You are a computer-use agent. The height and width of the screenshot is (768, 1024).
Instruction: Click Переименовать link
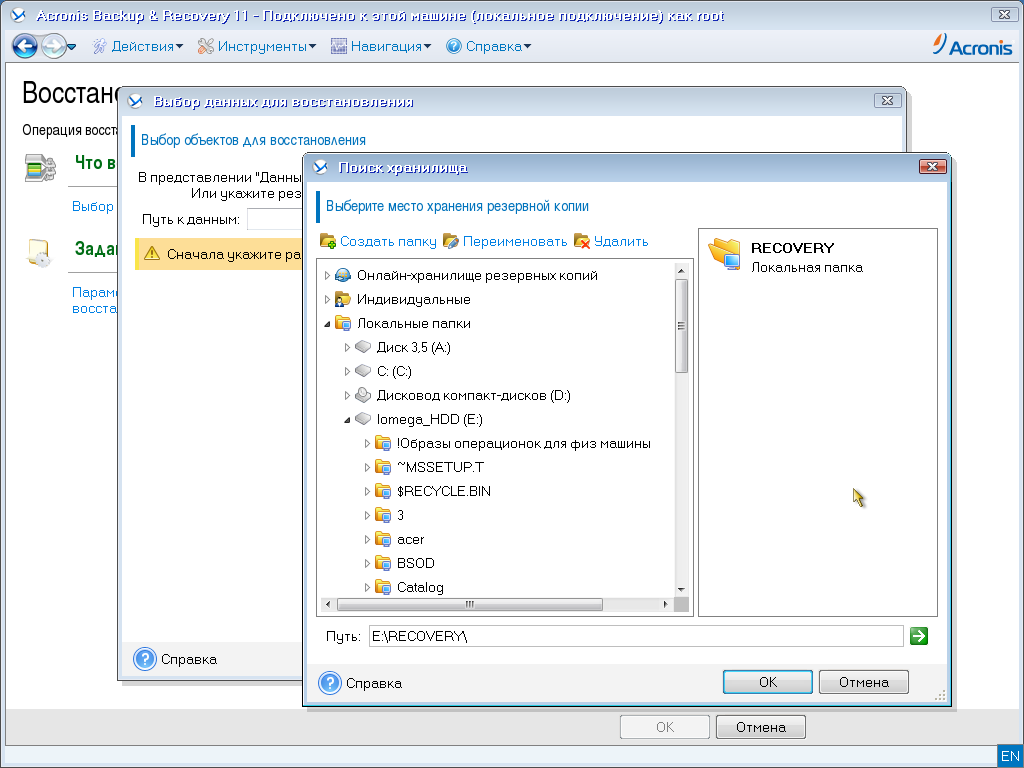515,242
